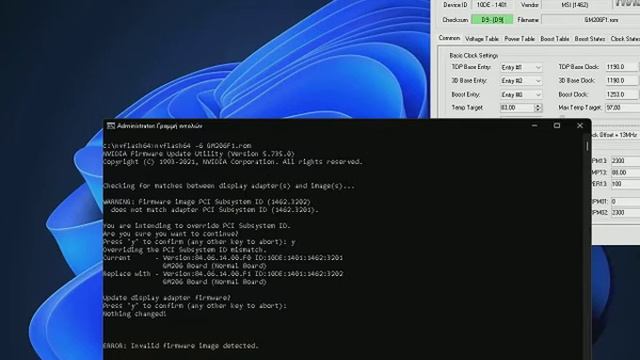Decrease Temp Target with the down arrow
Viewport: 640px width, 360px height.
(x=538, y=110)
